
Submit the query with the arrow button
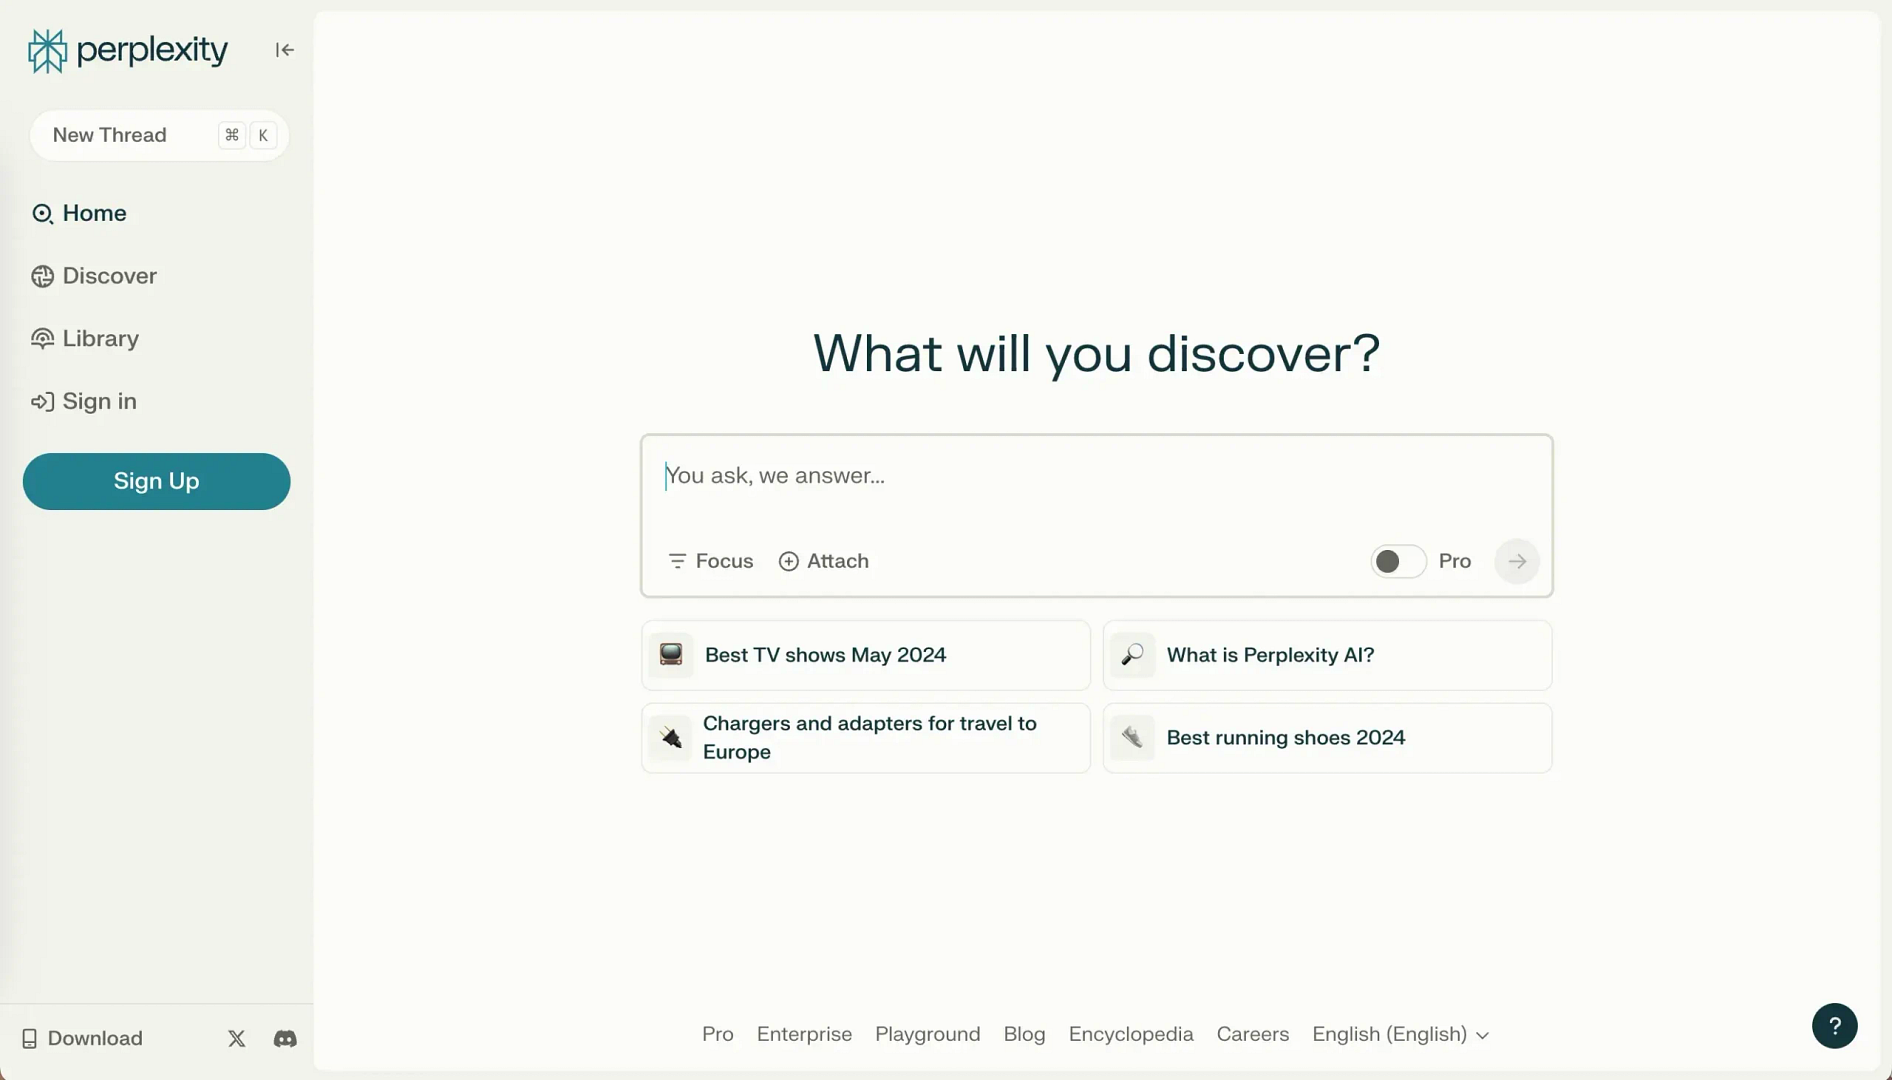click(x=1516, y=561)
